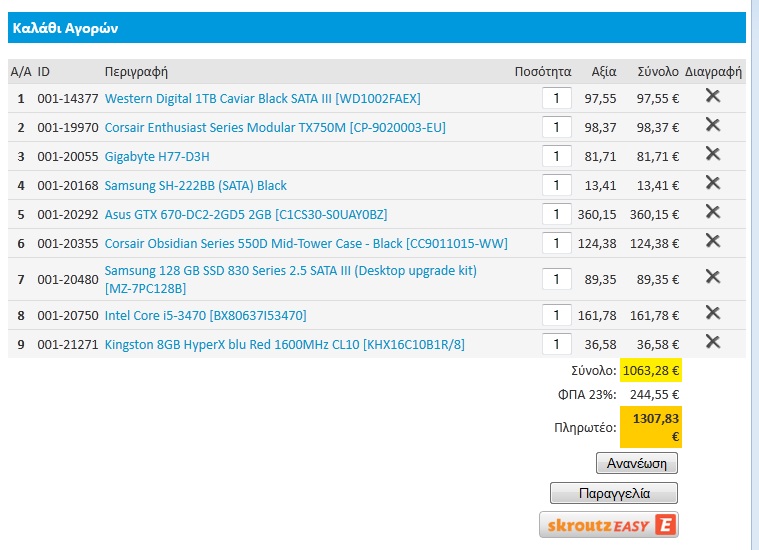The height and width of the screenshot is (550, 759).
Task: Remove Corsair Obsidian 550D case item
Action: pos(713,241)
